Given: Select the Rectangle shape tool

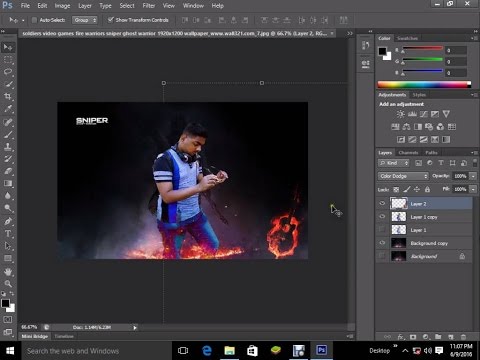Looking at the screenshot, I should coord(8,258).
